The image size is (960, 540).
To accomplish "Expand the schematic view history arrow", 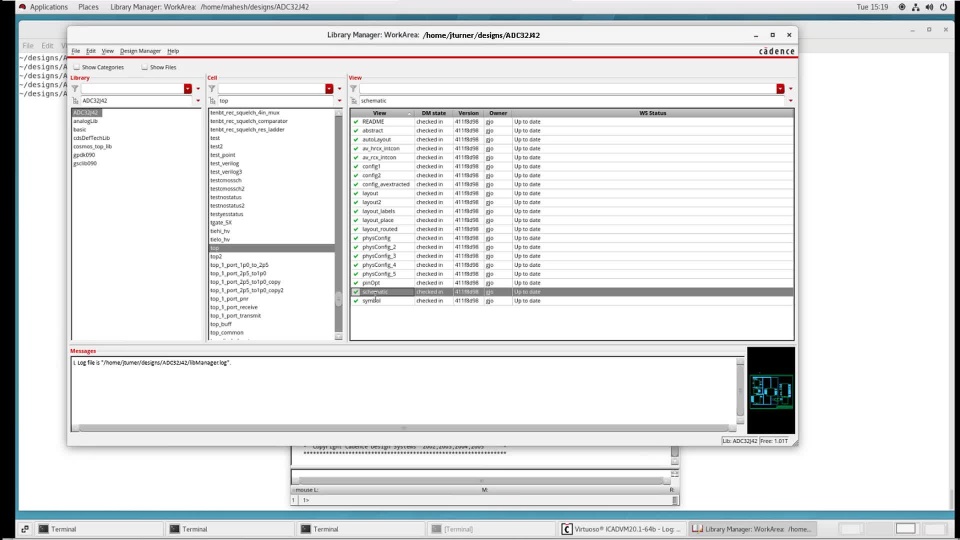I will [x=791, y=100].
